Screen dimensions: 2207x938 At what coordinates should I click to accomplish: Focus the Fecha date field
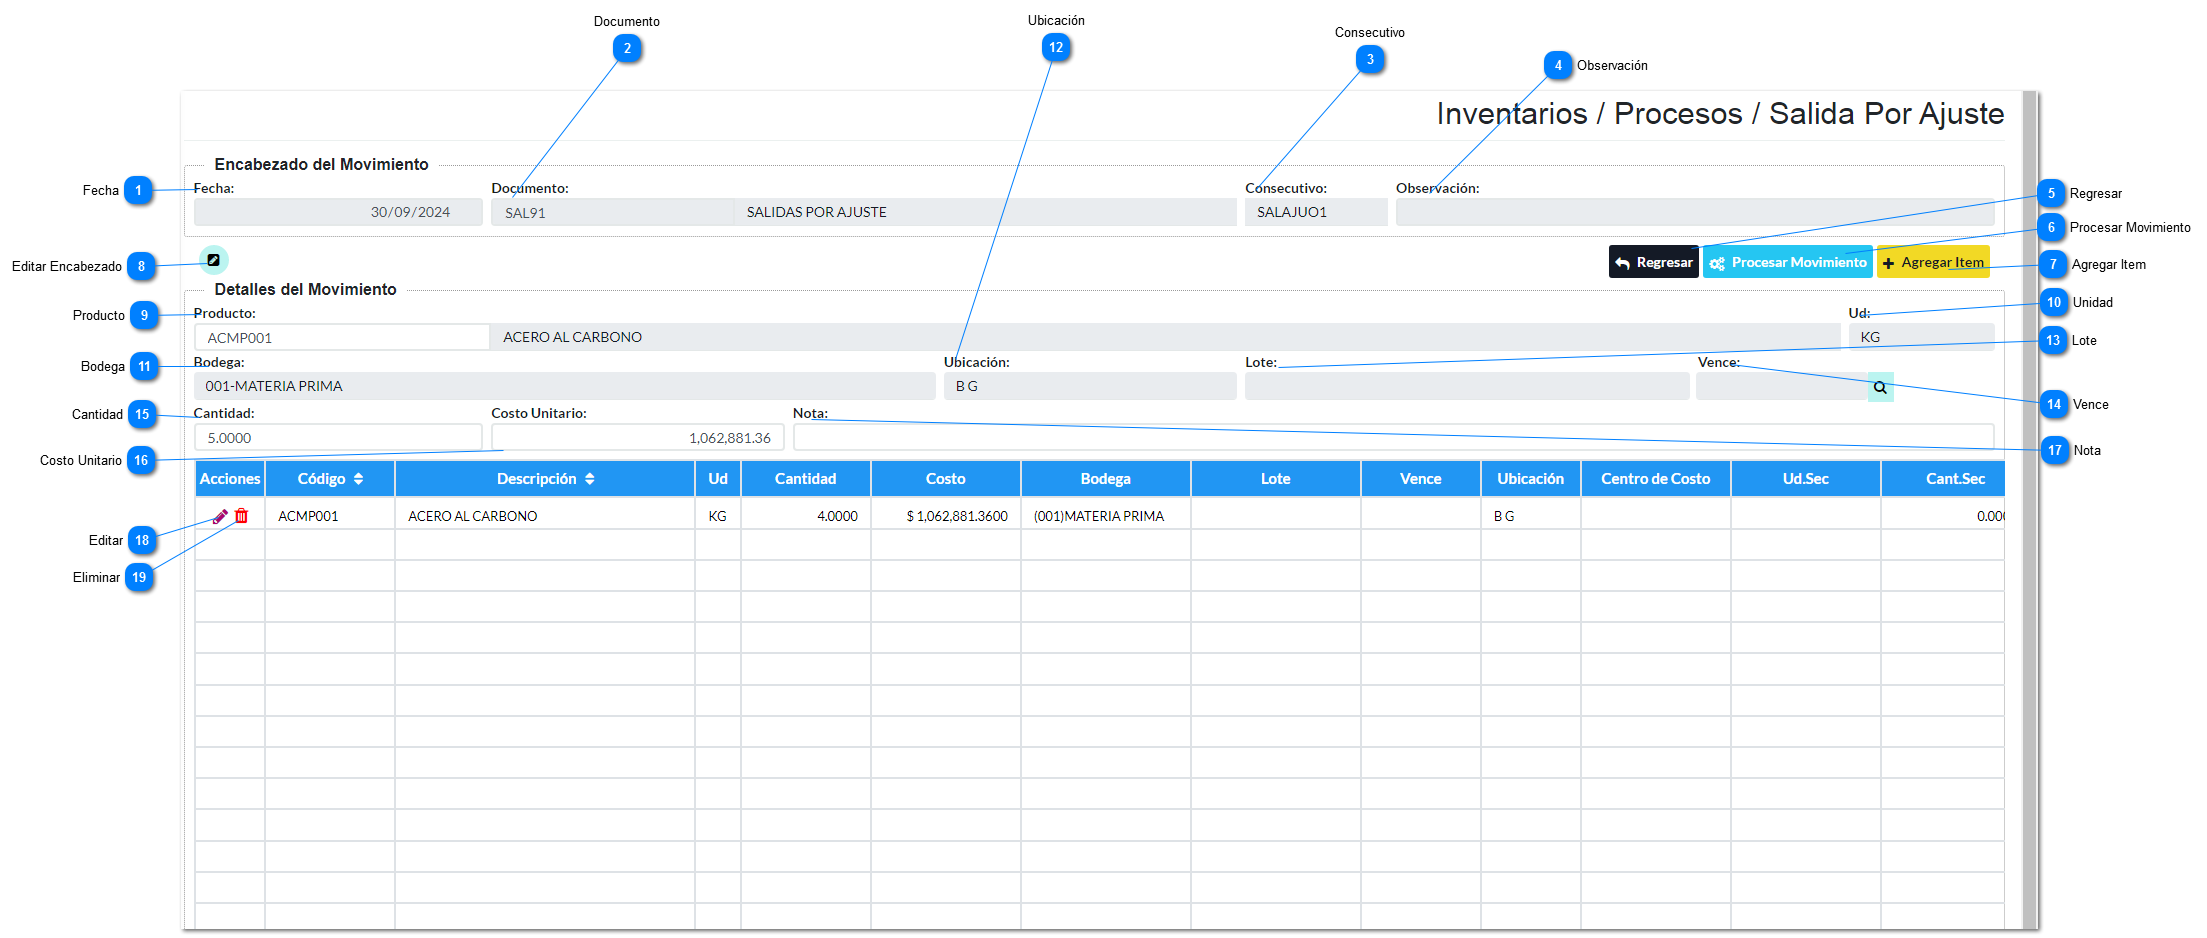point(338,212)
